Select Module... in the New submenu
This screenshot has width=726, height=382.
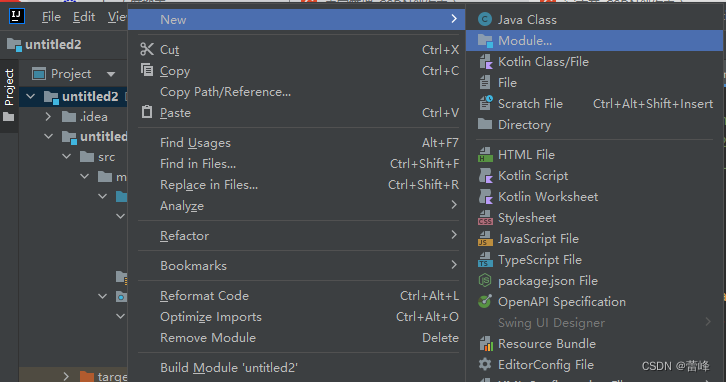click(x=594, y=41)
